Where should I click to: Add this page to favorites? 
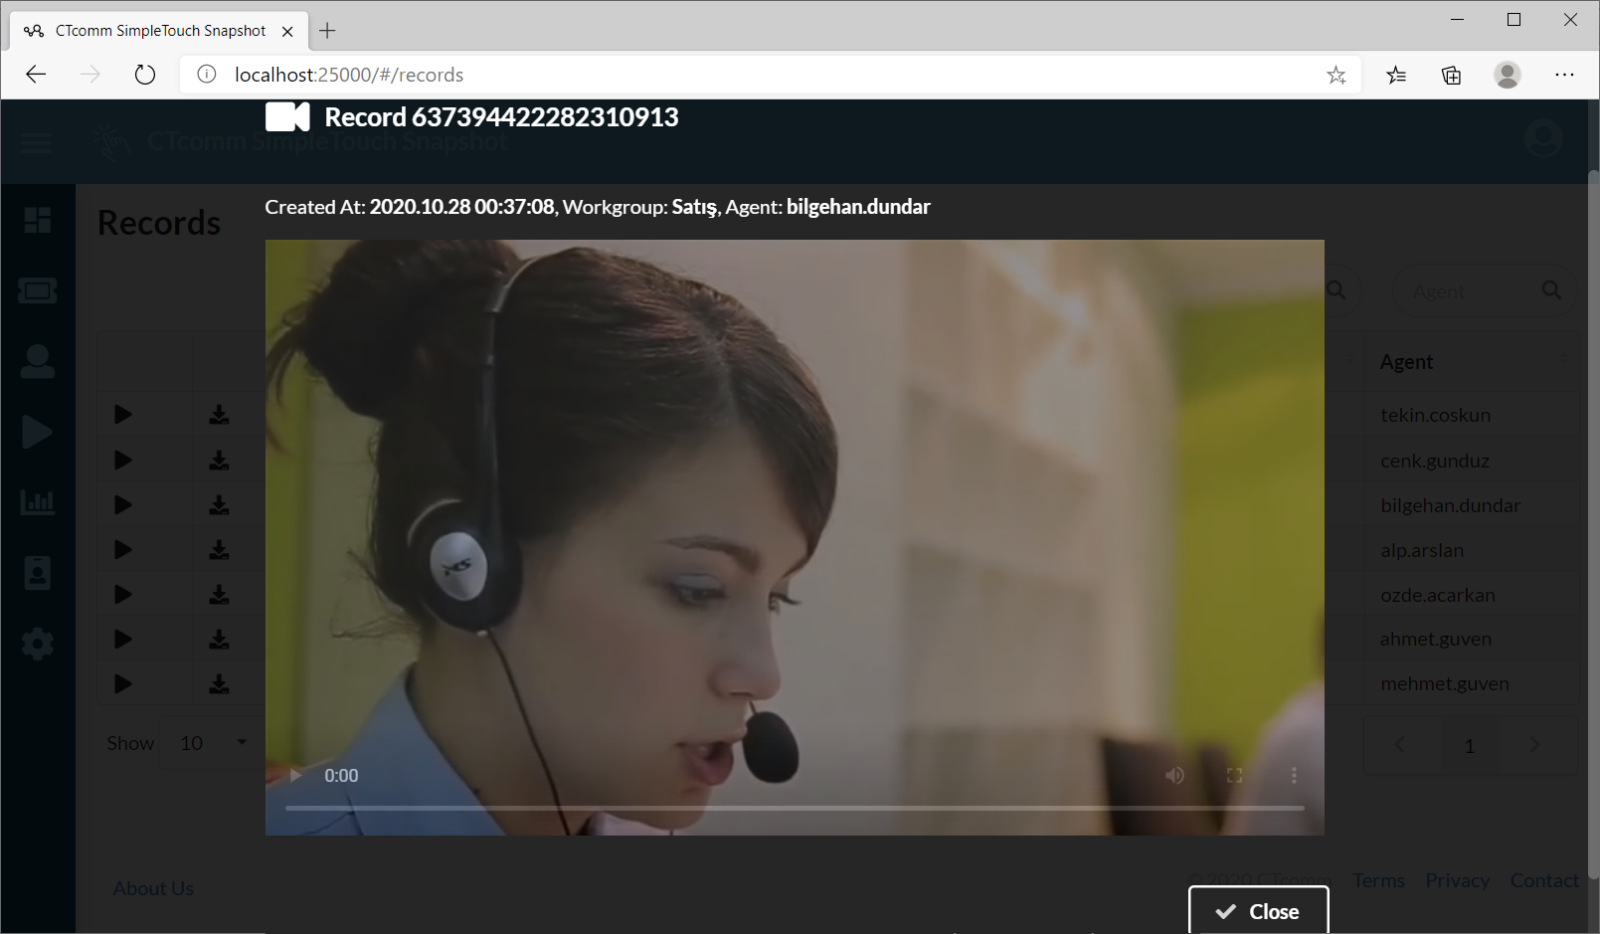click(x=1336, y=75)
